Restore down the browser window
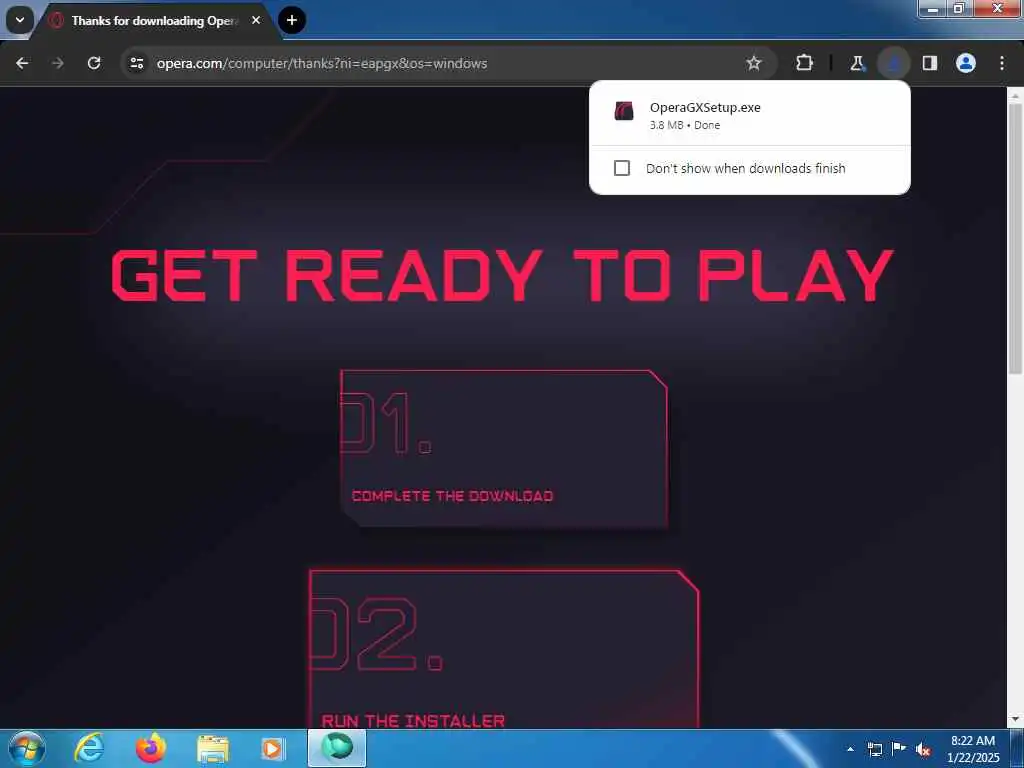 coord(959,8)
